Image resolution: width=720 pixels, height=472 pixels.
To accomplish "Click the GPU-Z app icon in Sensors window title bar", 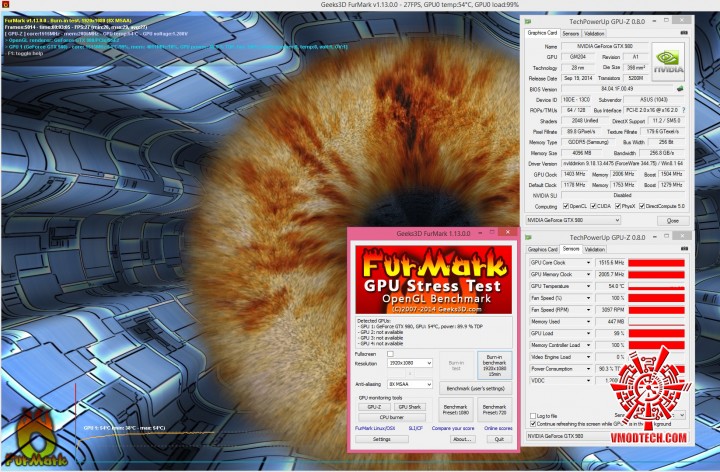I will pos(529,237).
